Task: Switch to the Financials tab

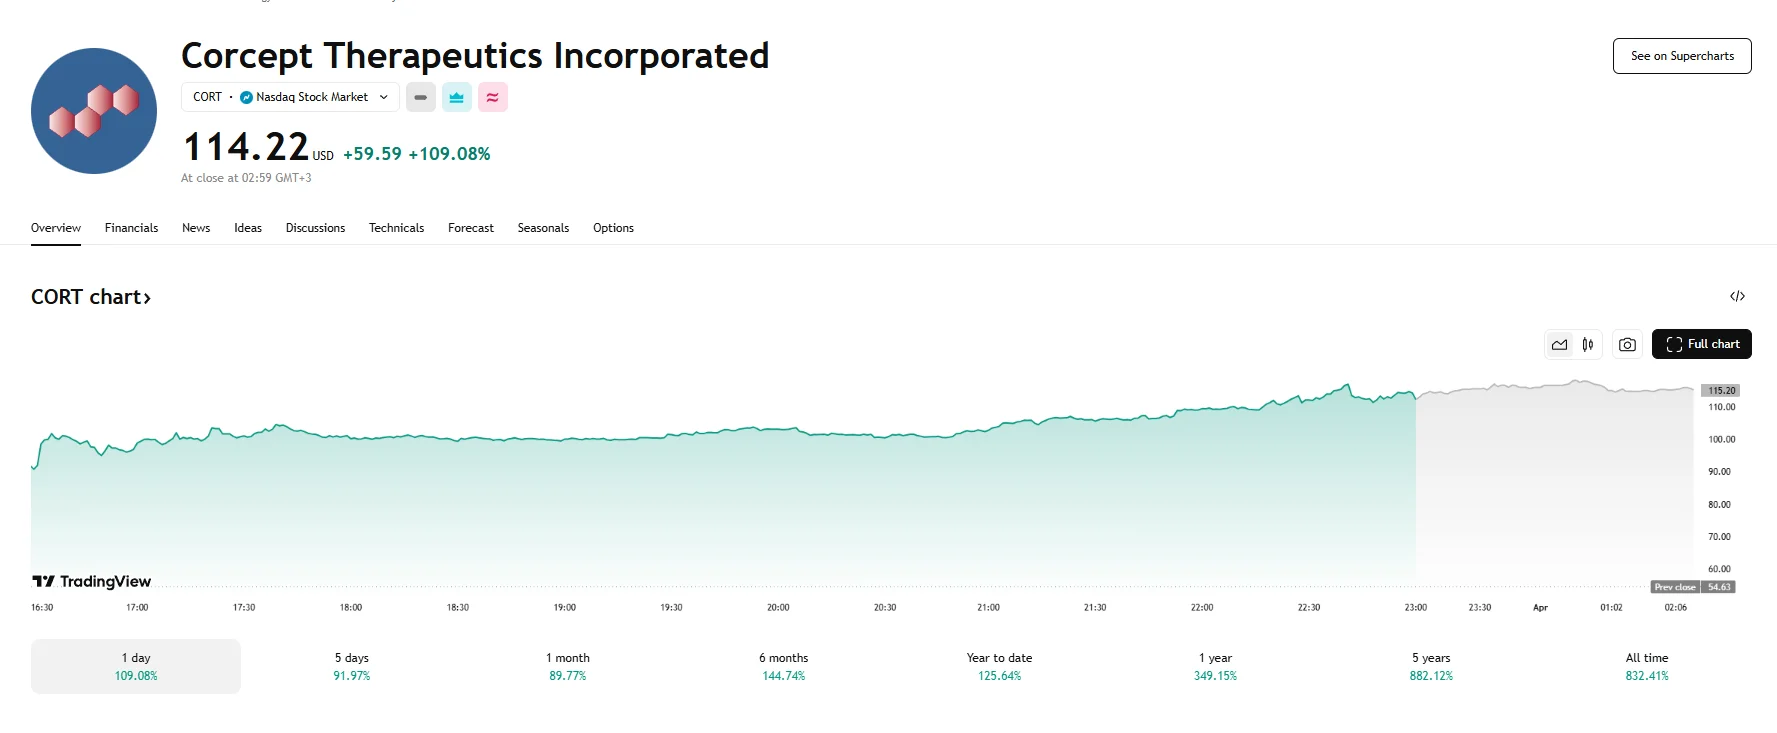Action: [131, 227]
